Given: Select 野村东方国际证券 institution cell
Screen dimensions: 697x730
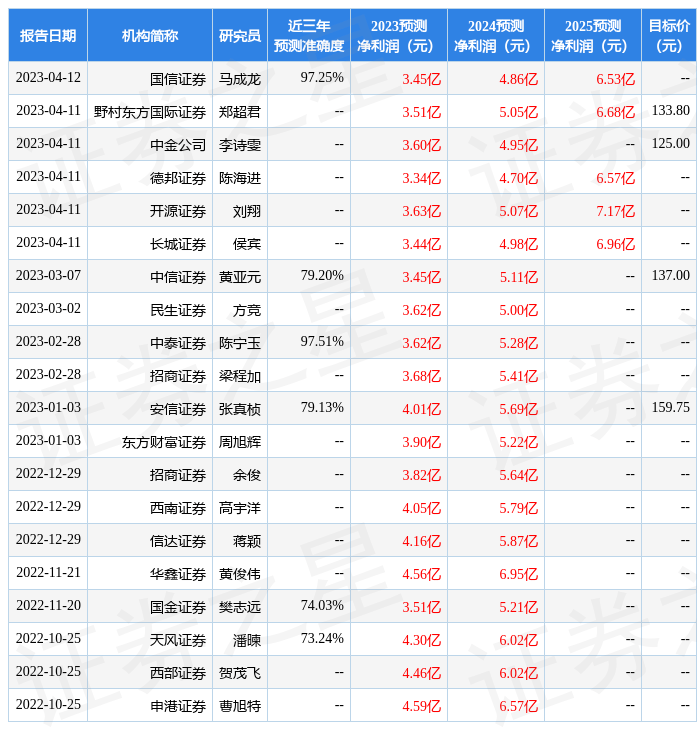Looking at the screenshot, I should click(150, 112).
